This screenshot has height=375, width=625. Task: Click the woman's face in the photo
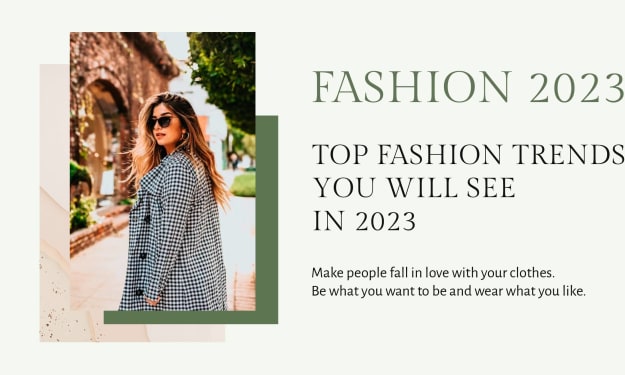[164, 126]
